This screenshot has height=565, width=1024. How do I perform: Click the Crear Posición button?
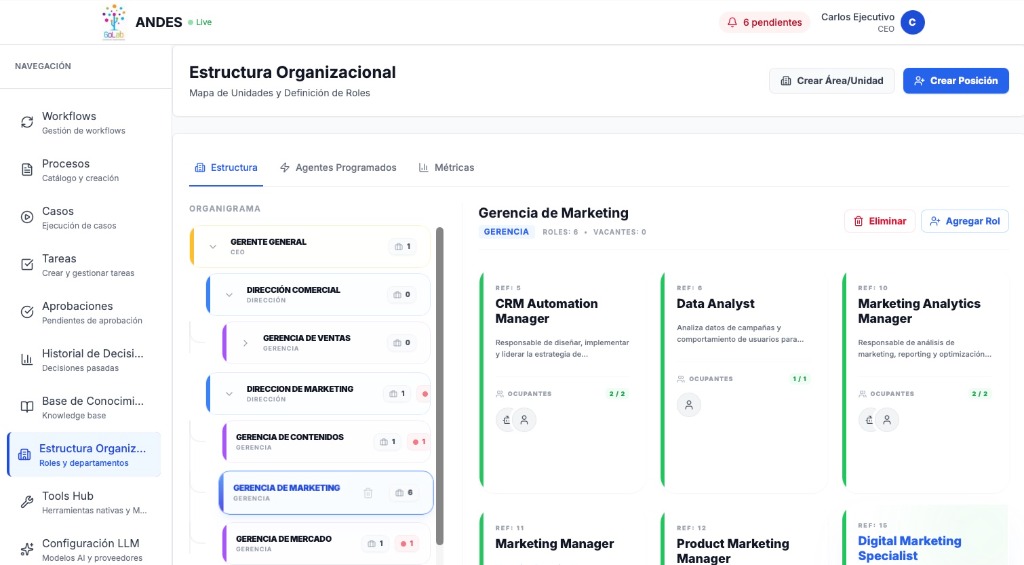(955, 81)
